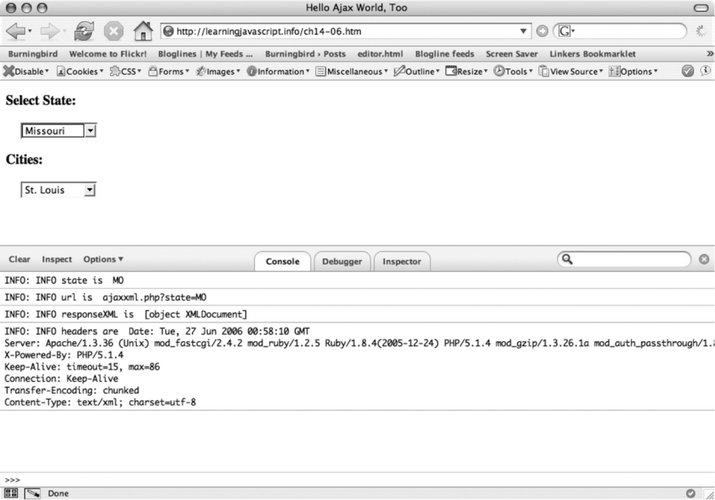Open the Select State dropdown showing Missouri
This screenshot has width=715, height=500.
pyautogui.click(x=59, y=130)
